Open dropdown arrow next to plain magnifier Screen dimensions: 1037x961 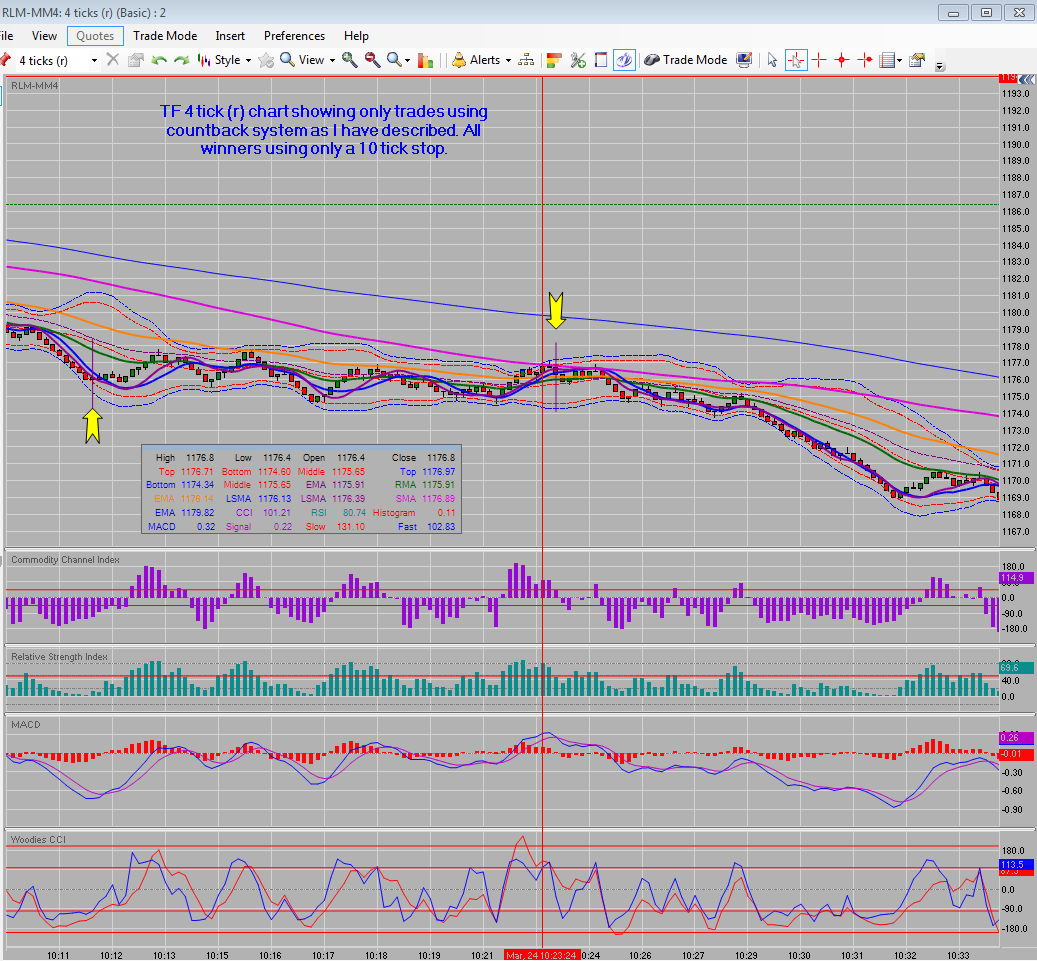tap(407, 61)
